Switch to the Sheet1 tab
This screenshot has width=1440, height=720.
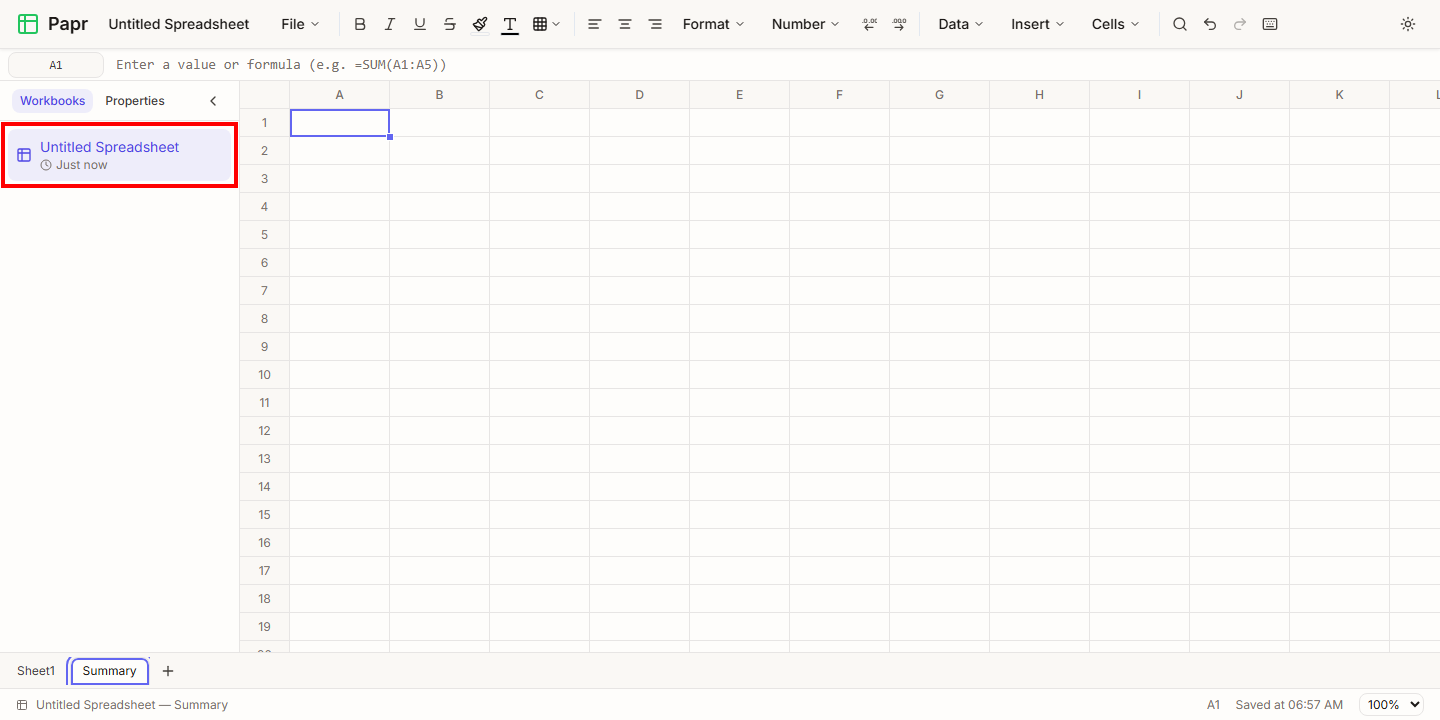coord(36,671)
